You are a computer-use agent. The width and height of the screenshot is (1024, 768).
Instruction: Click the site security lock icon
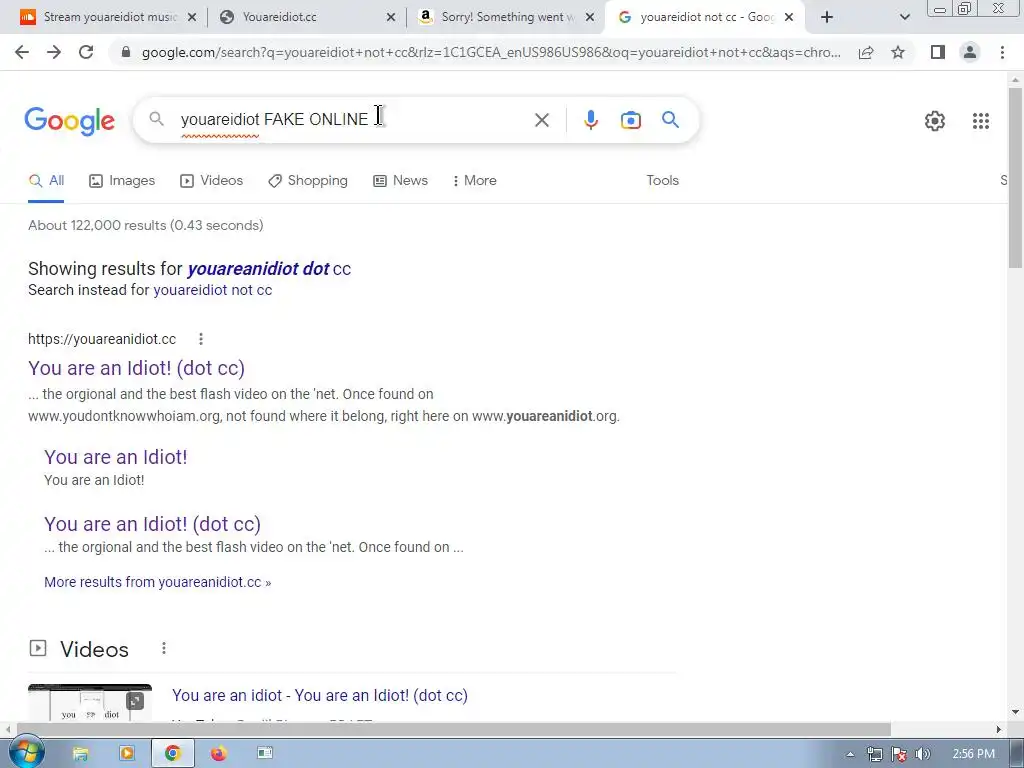(126, 52)
